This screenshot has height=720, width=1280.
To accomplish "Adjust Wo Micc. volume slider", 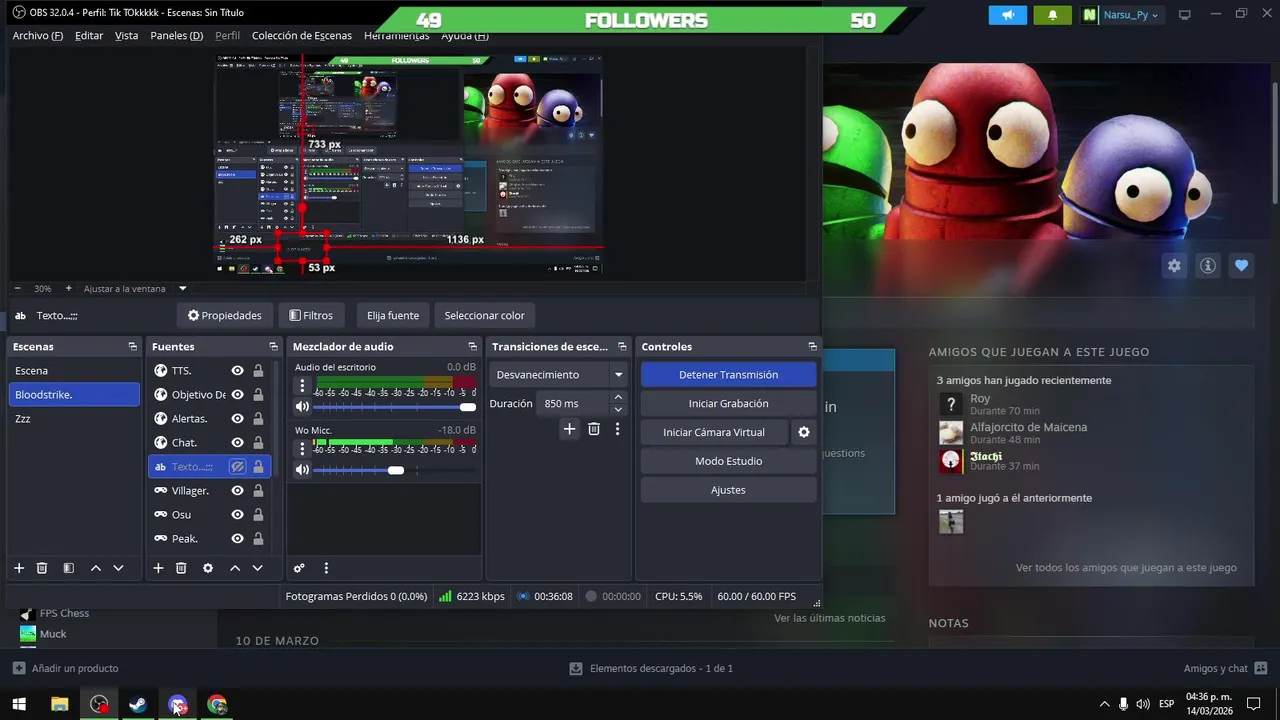I will tap(395, 470).
